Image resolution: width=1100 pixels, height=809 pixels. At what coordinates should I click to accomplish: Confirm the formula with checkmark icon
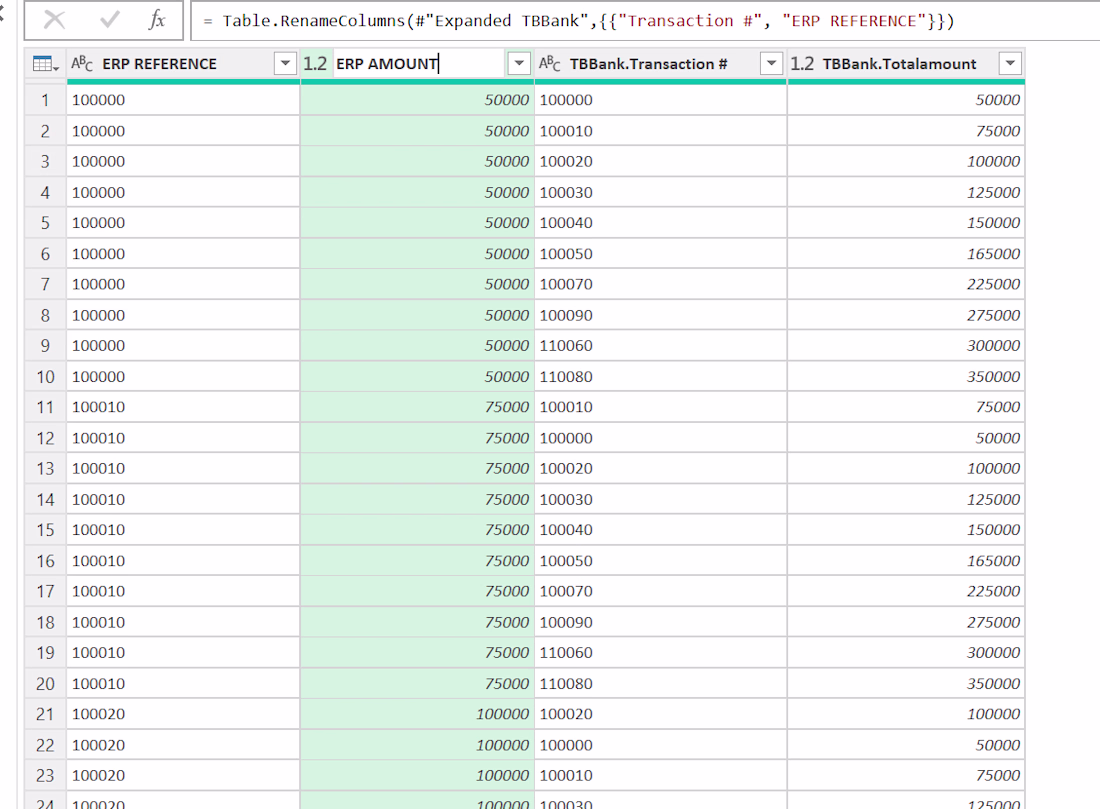pyautogui.click(x=109, y=20)
